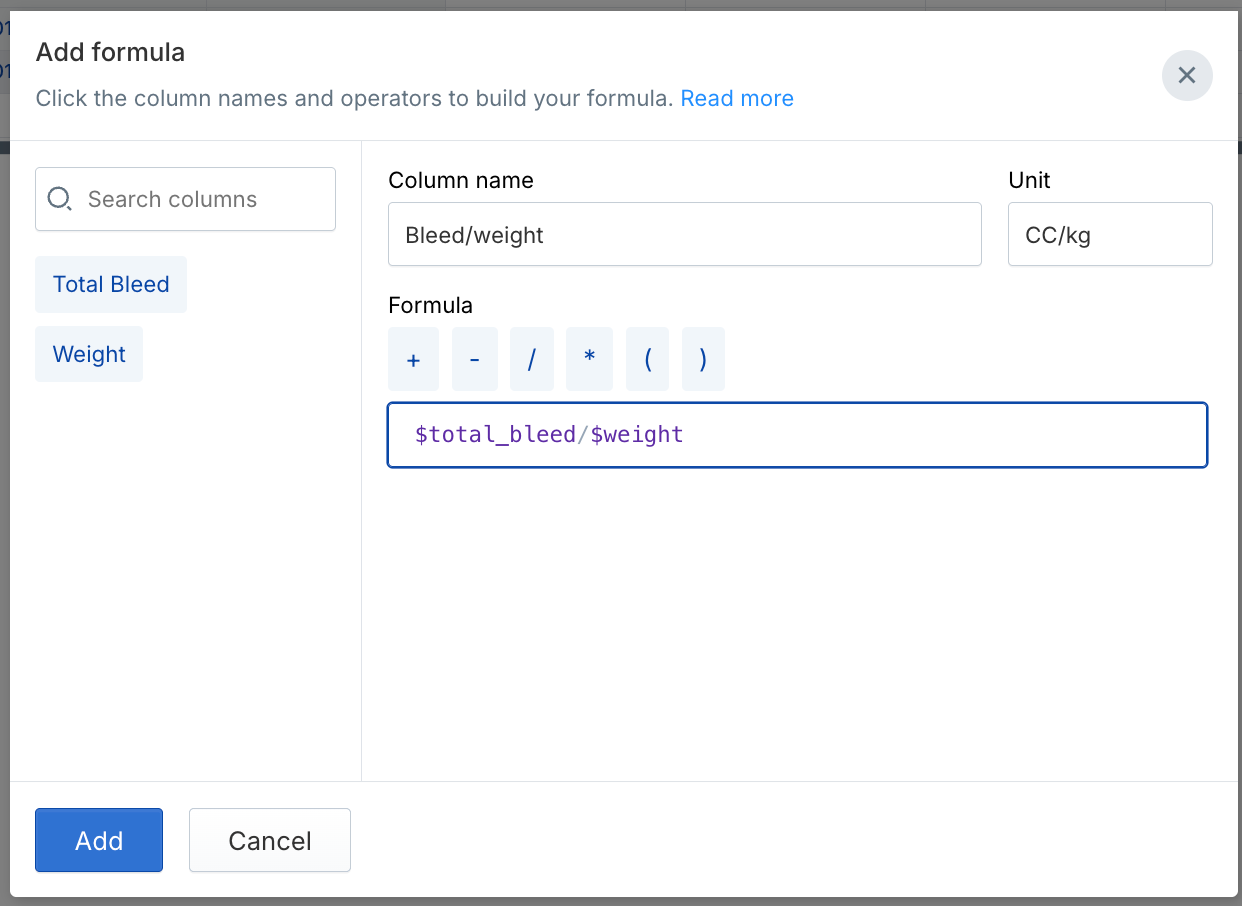Viewport: 1242px width, 906px height.
Task: Insert the minus operator
Action: pyautogui.click(x=474, y=360)
